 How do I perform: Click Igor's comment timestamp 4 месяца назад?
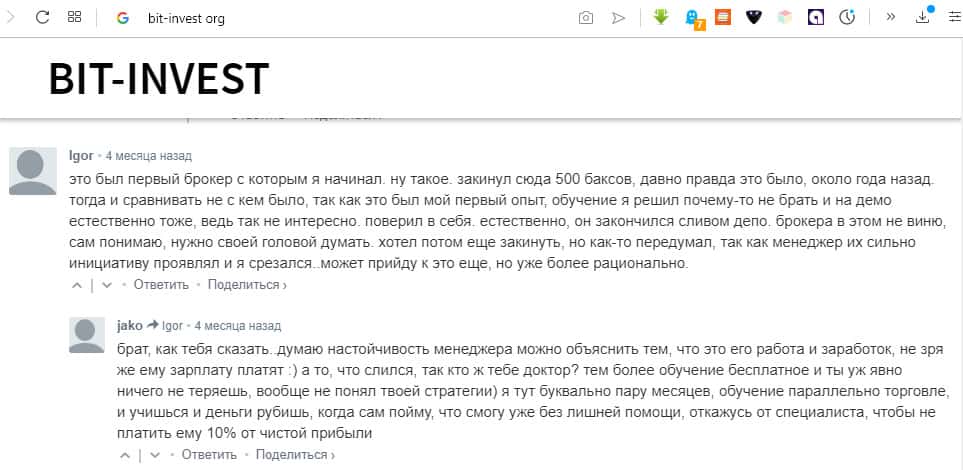pyautogui.click(x=149, y=156)
